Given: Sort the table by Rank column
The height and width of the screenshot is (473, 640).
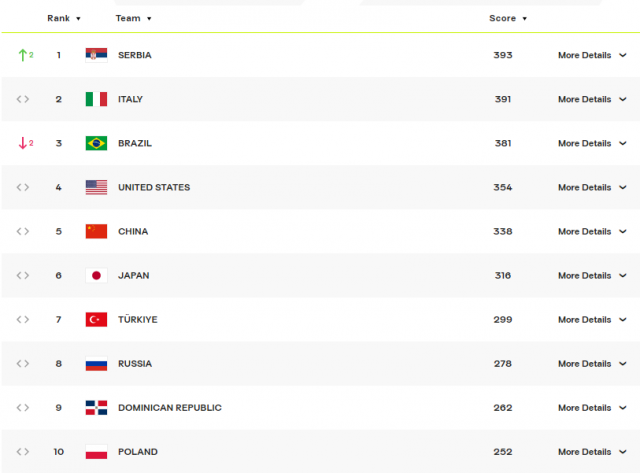Looking at the screenshot, I should pyautogui.click(x=64, y=18).
